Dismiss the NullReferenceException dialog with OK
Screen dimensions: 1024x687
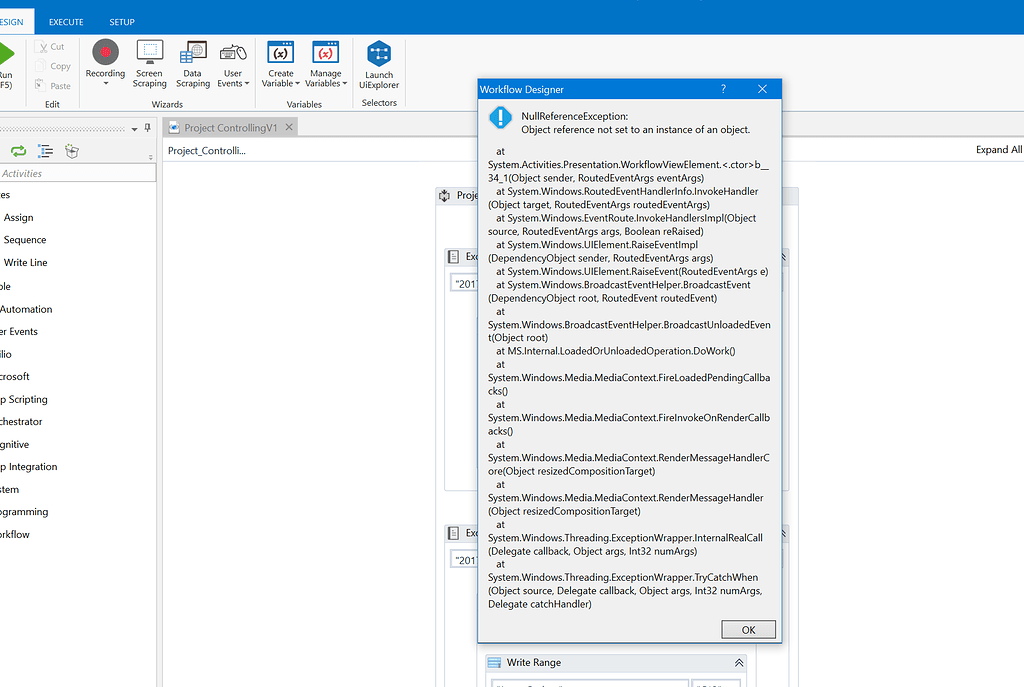(x=748, y=629)
